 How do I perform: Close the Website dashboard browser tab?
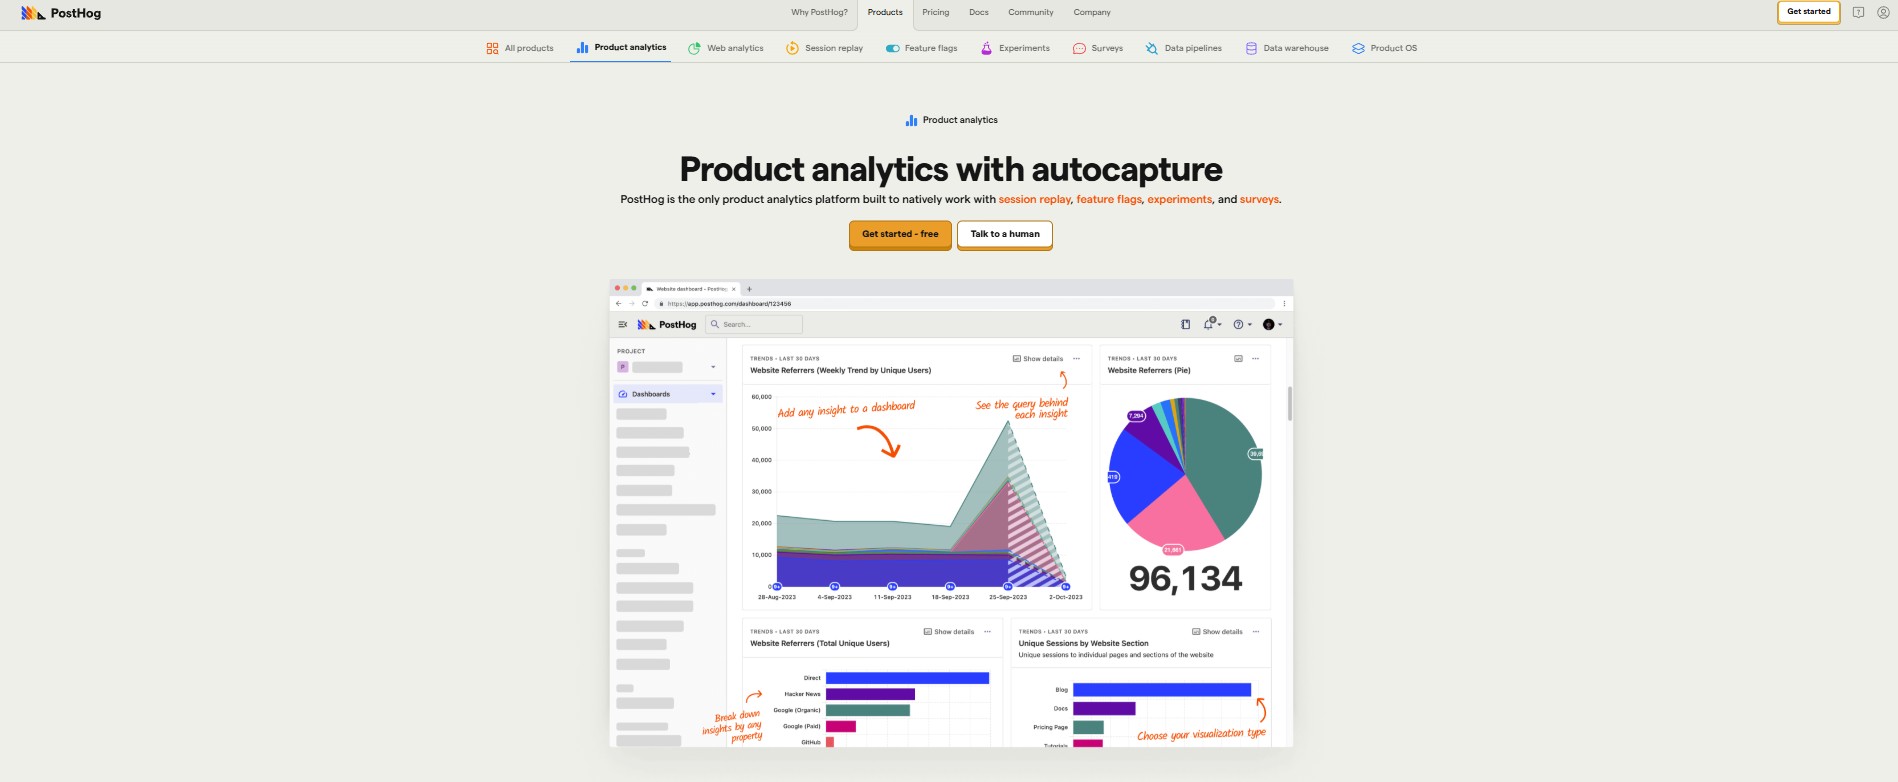pyautogui.click(x=733, y=289)
